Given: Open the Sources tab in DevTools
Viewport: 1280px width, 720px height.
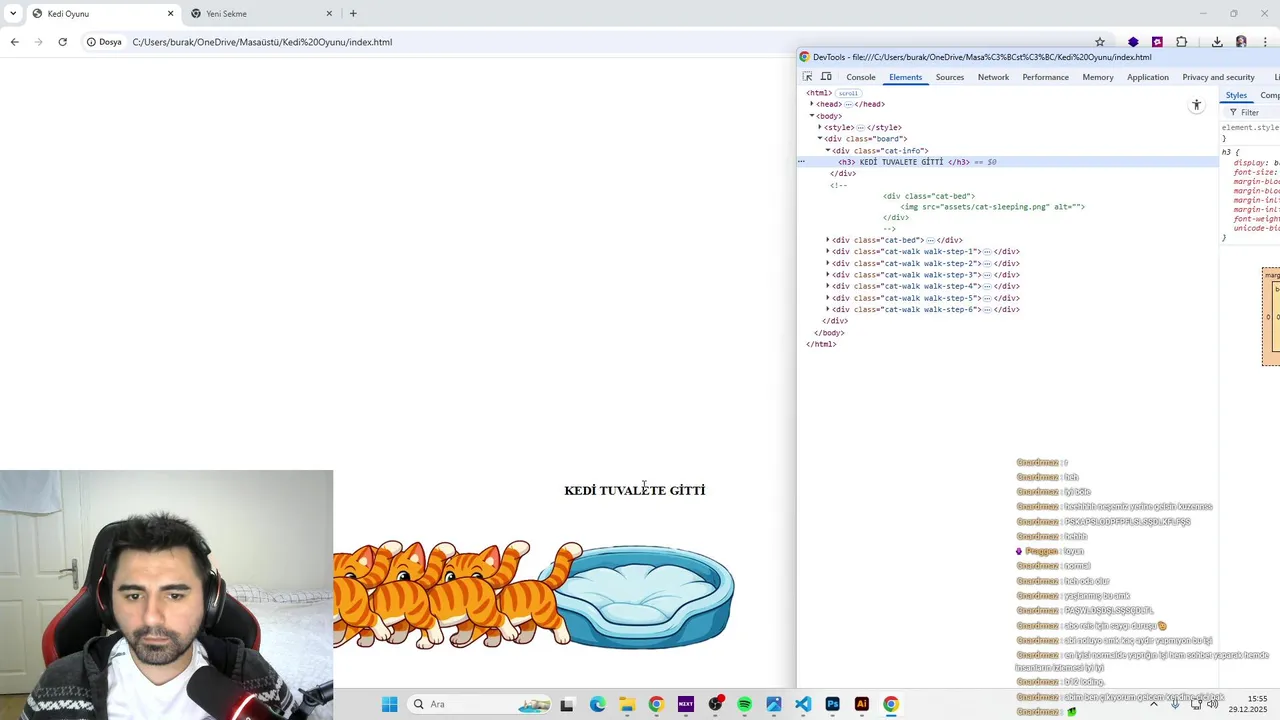Looking at the screenshot, I should (x=950, y=77).
